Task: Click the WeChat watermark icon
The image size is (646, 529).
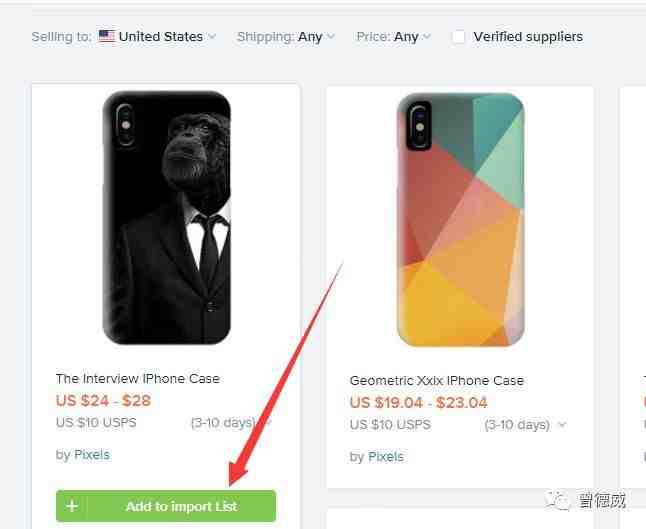Action: [557, 500]
